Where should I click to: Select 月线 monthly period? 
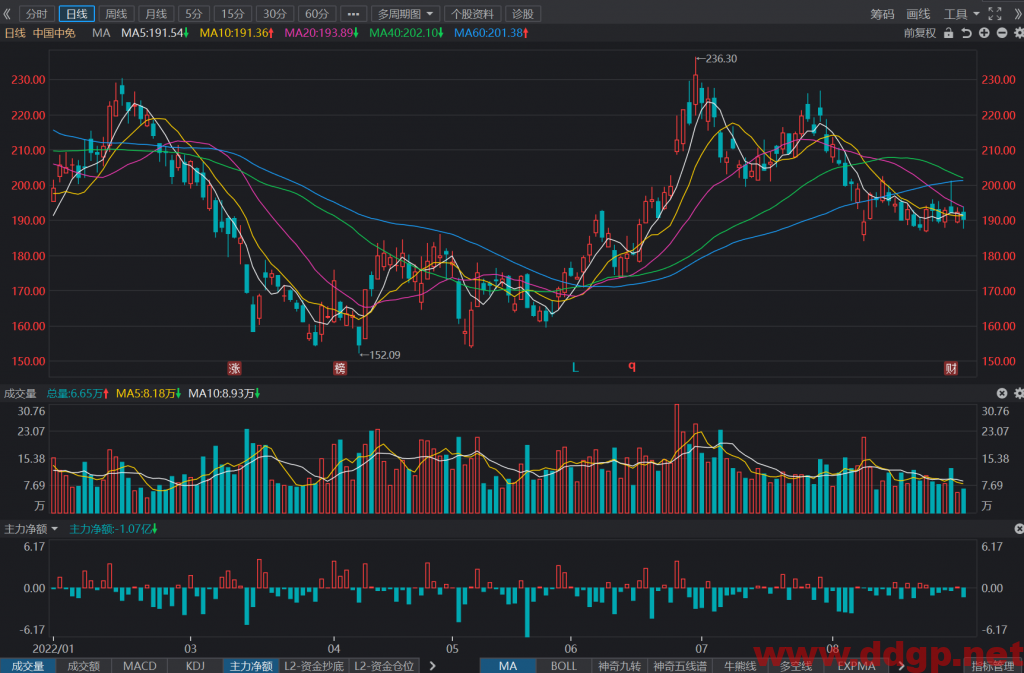(156, 14)
